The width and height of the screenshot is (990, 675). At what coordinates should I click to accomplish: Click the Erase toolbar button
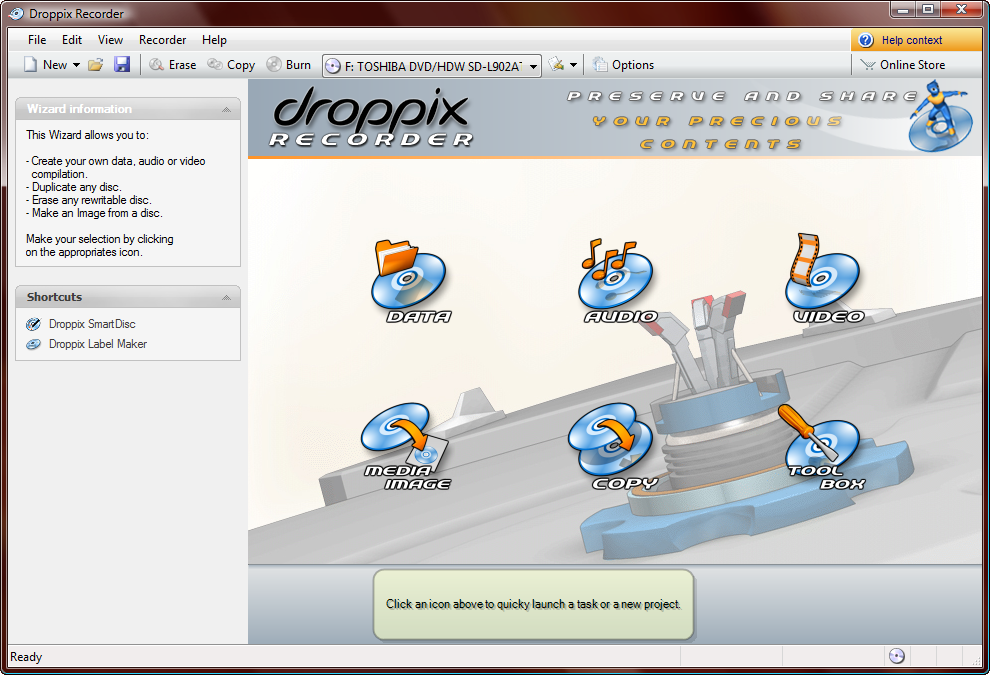click(x=173, y=64)
